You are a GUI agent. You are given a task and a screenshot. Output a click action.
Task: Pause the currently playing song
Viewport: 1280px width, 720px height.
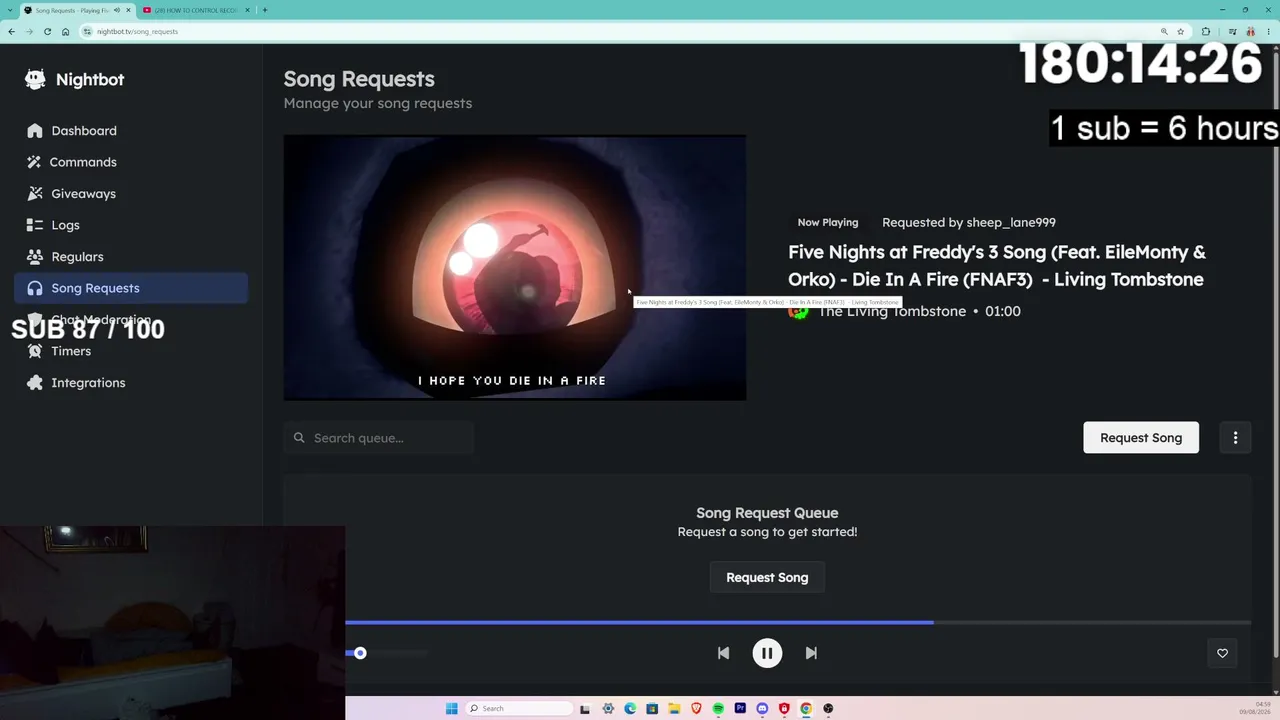point(767,653)
